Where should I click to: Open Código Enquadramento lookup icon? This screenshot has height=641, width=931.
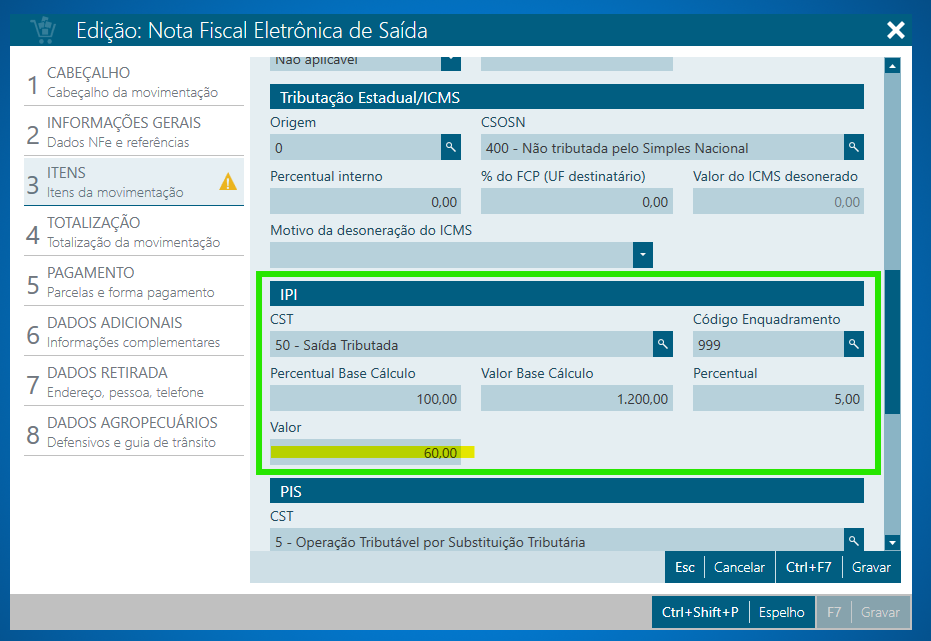tap(853, 345)
